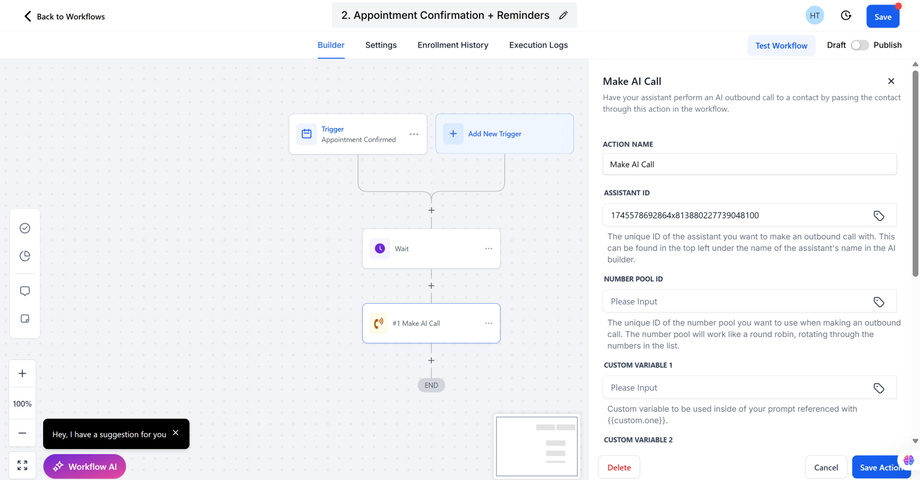Click the zoom in plus icon
The image size is (920, 480).
[23, 374]
